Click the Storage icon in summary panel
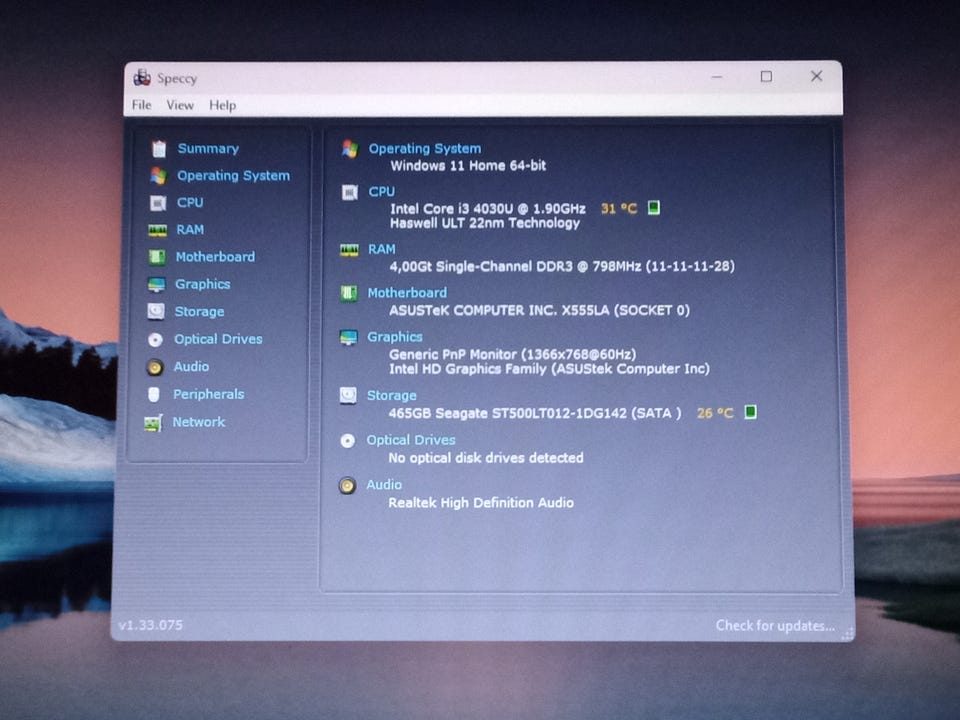 point(348,396)
